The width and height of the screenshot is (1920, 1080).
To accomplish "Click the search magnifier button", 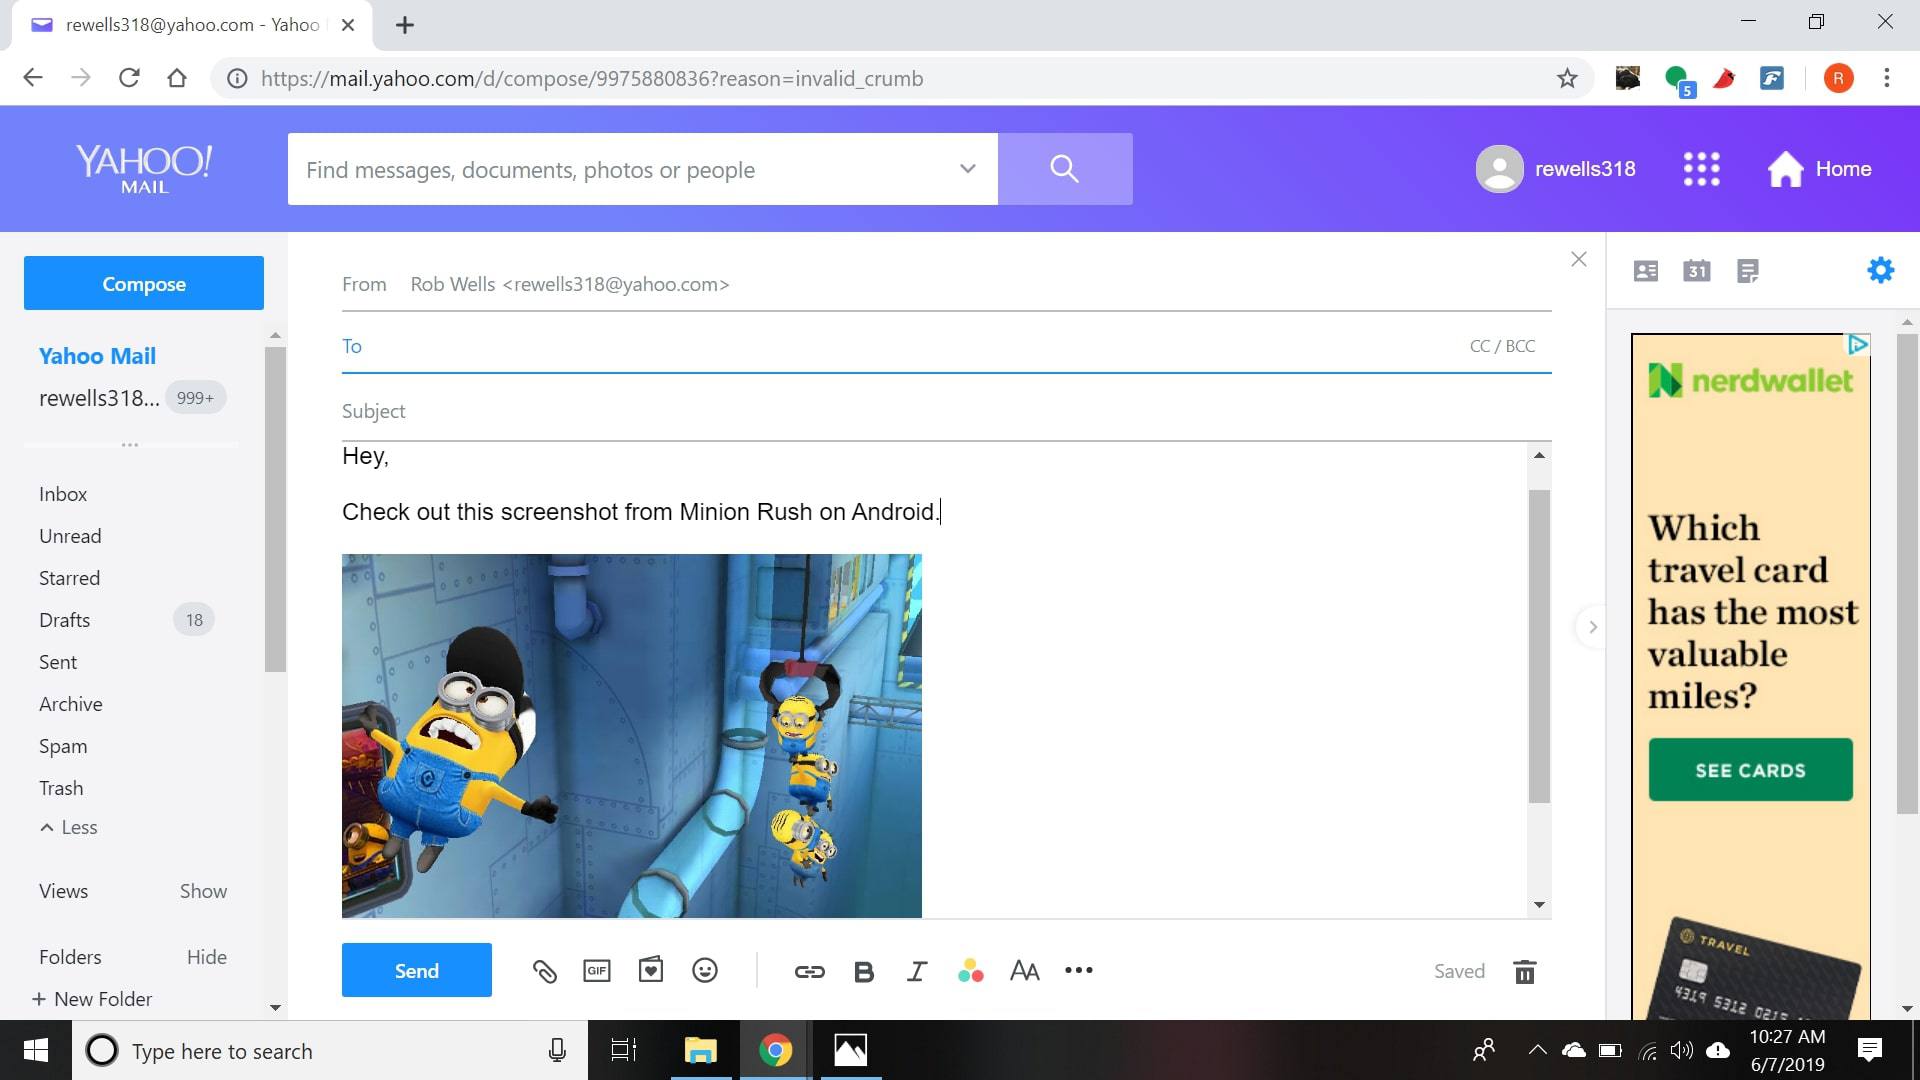I will click(1065, 169).
